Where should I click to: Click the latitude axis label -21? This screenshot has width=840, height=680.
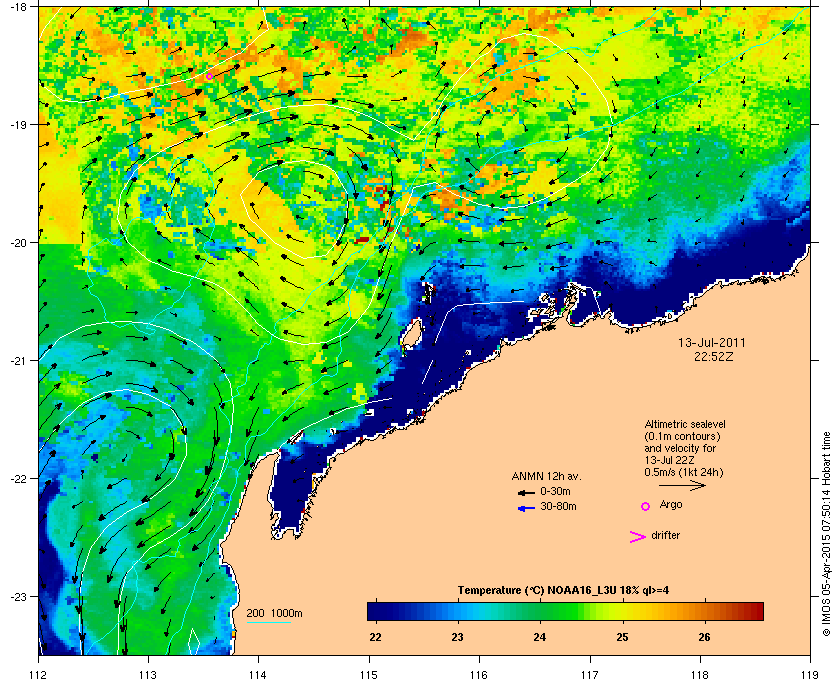pos(18,361)
